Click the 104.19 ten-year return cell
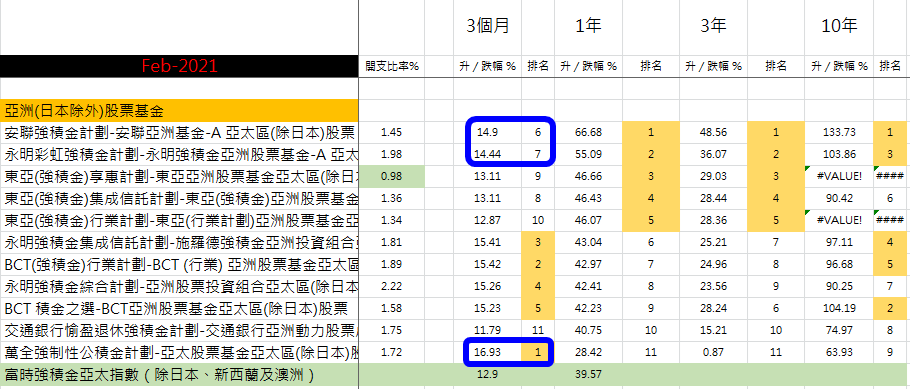This screenshot has width=910, height=389. 839,308
